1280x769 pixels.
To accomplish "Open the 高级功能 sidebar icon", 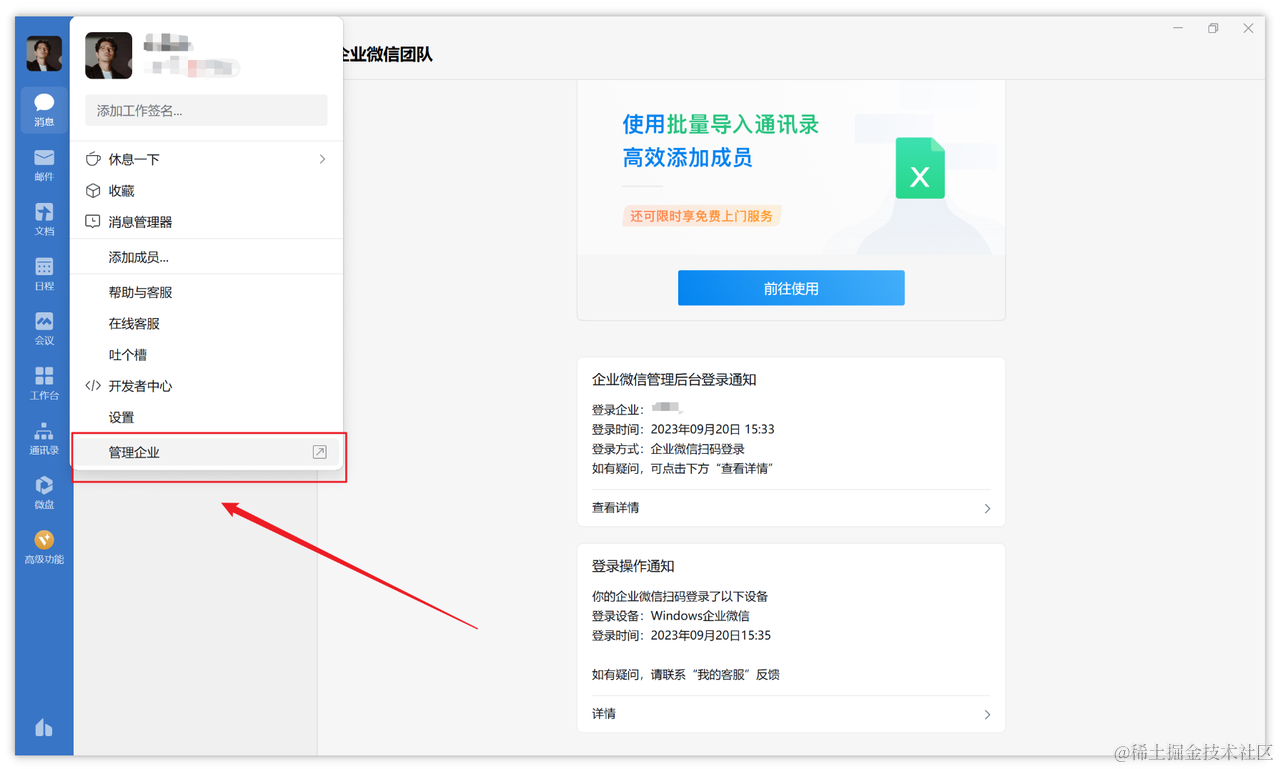I will [x=44, y=546].
